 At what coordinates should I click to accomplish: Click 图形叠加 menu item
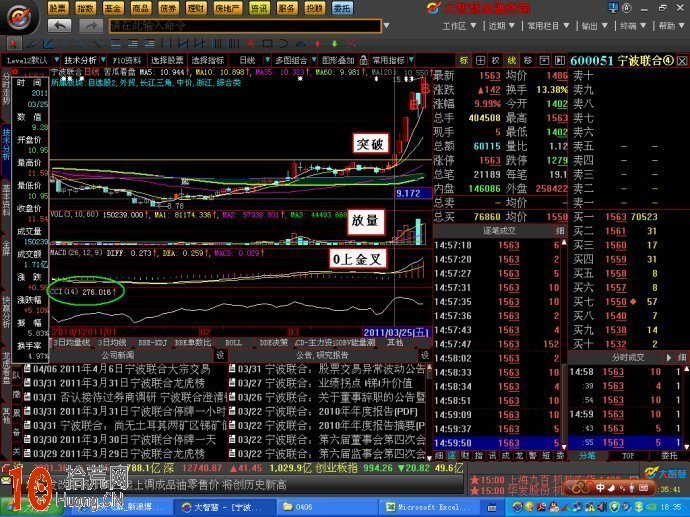coord(338,60)
